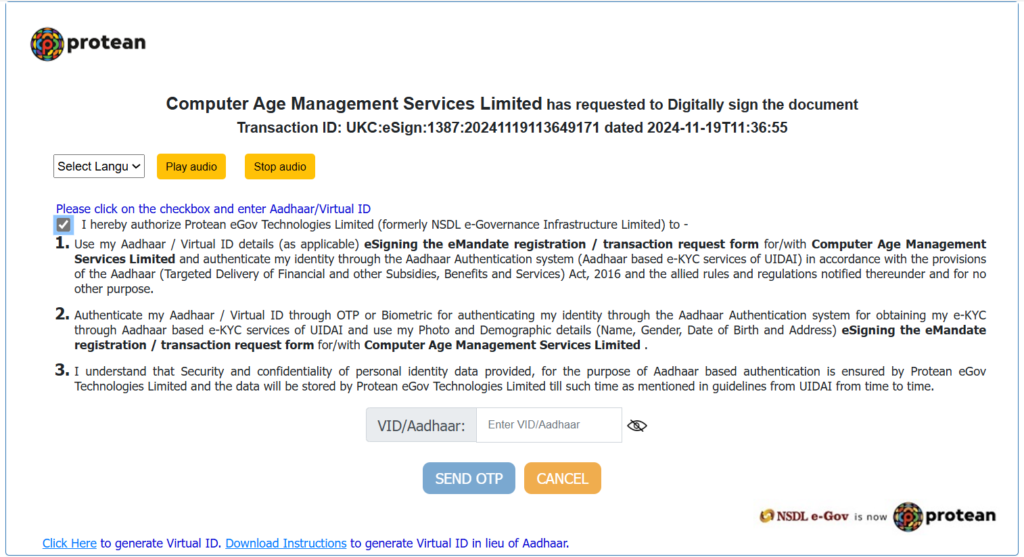Click the Protean logo at bottom right
The height and width of the screenshot is (557, 1024).
944,517
